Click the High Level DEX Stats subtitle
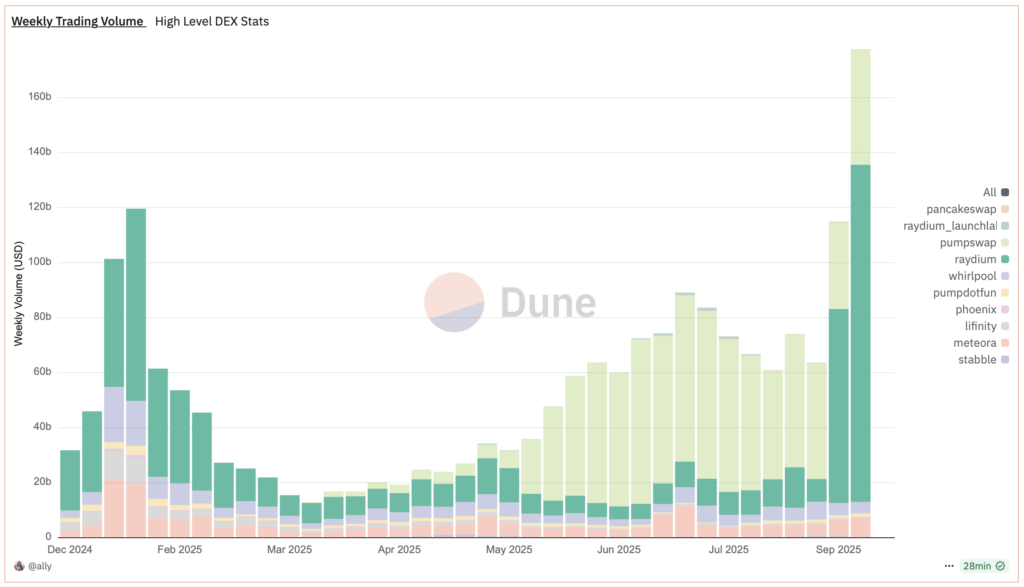The width and height of the screenshot is (1024, 587). (x=212, y=22)
